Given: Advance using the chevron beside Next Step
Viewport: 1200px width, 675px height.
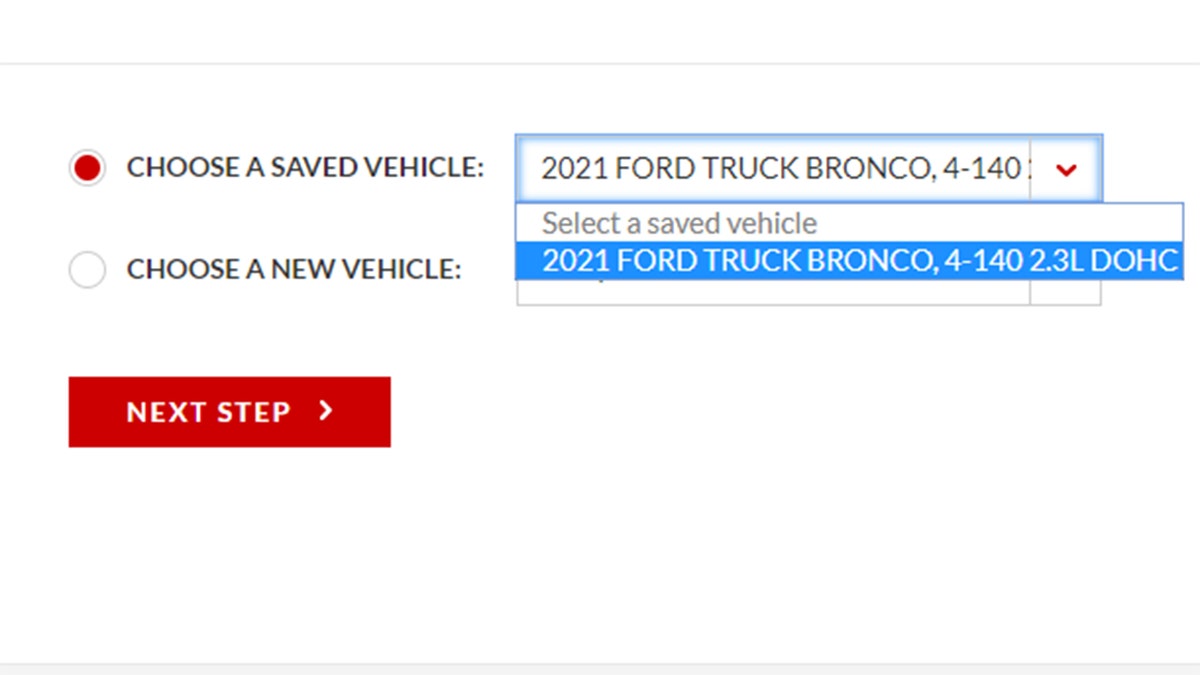Looking at the screenshot, I should tap(325, 410).
